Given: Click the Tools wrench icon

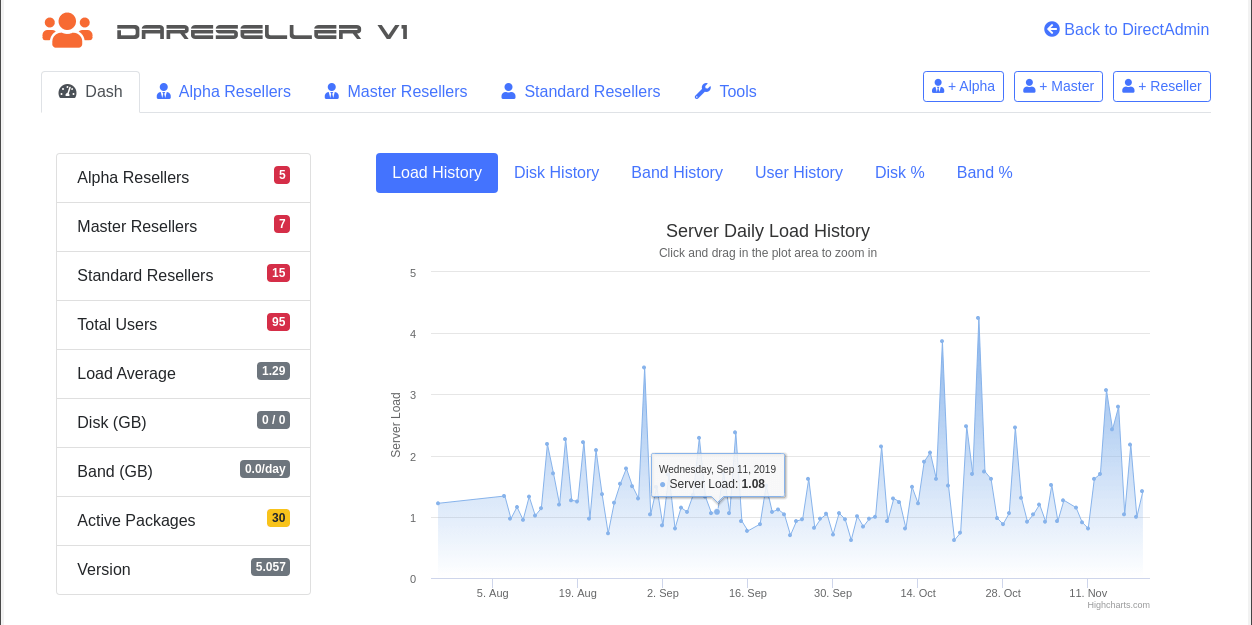Looking at the screenshot, I should click(x=703, y=91).
